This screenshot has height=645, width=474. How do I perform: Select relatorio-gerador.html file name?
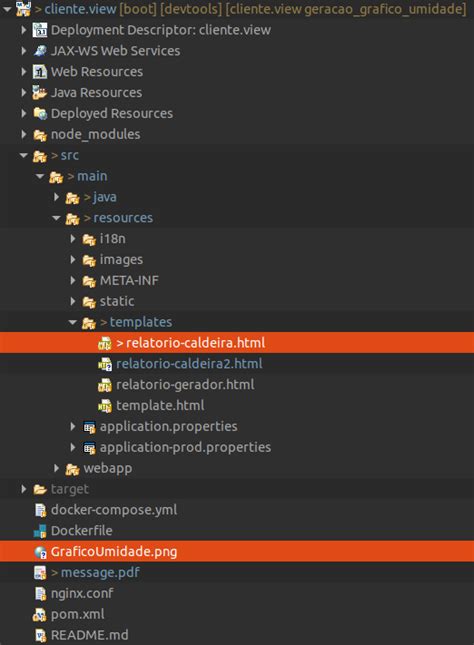(x=185, y=384)
